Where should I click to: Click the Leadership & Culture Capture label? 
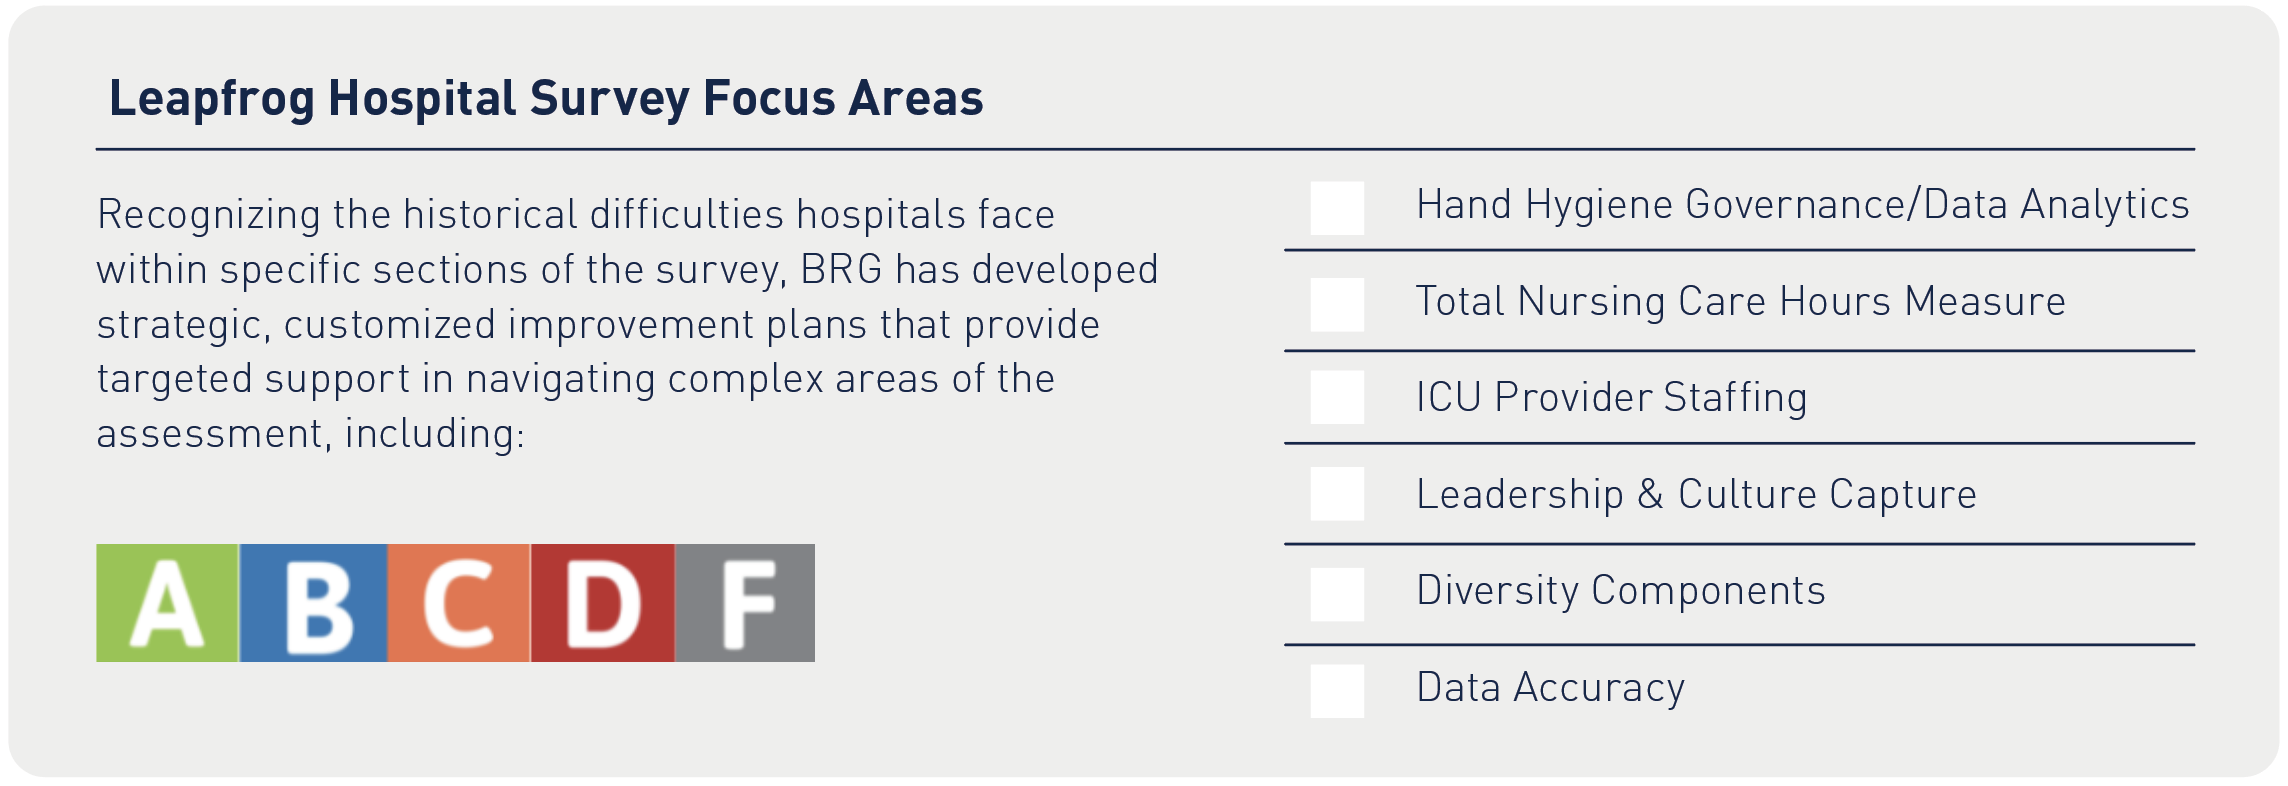[x=1696, y=494]
